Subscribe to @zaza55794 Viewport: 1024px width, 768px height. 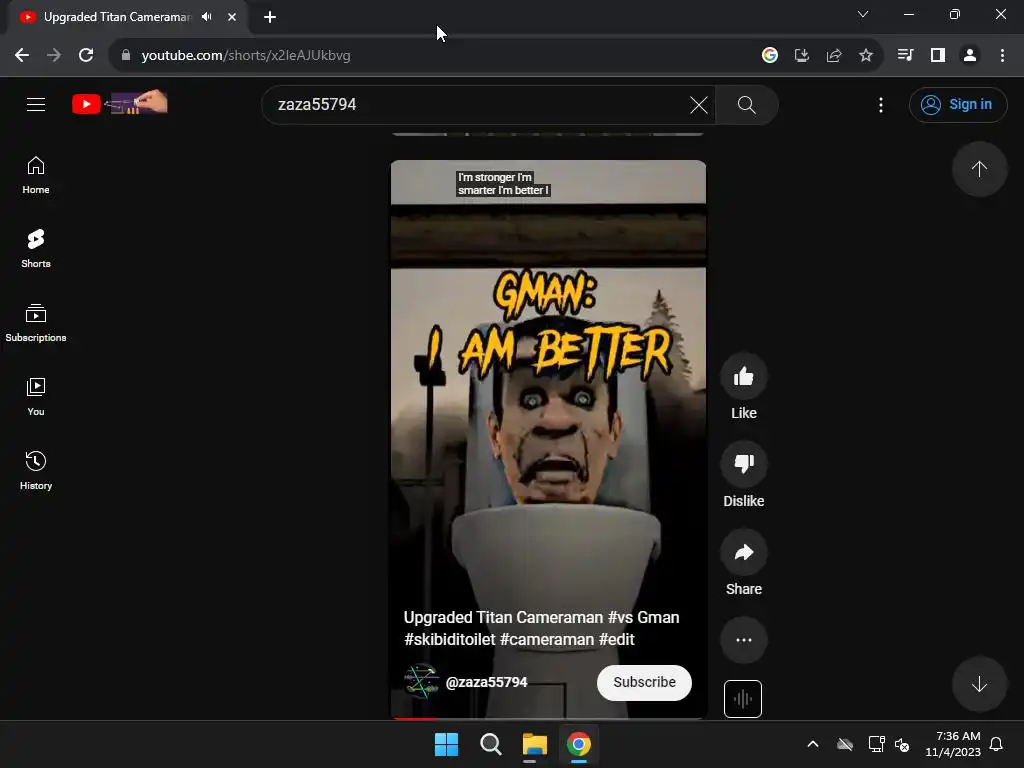[x=644, y=682]
